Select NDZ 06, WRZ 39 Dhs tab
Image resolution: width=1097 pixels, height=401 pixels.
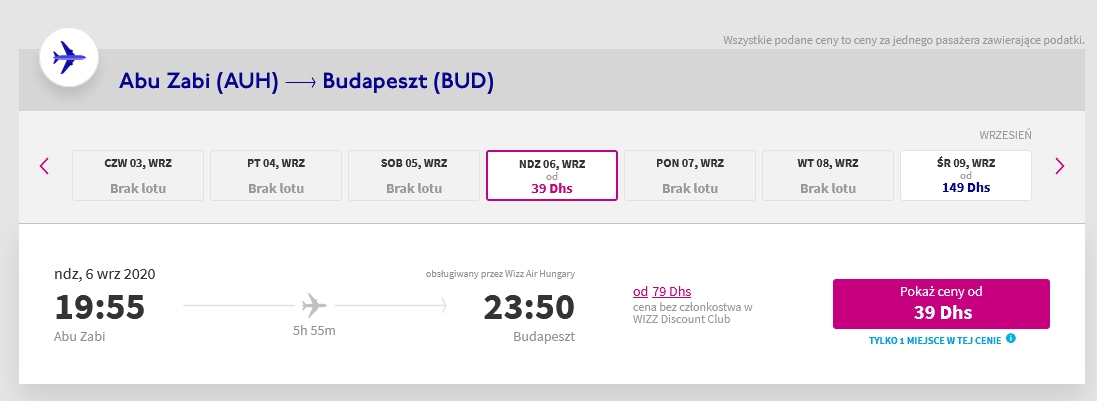point(552,176)
